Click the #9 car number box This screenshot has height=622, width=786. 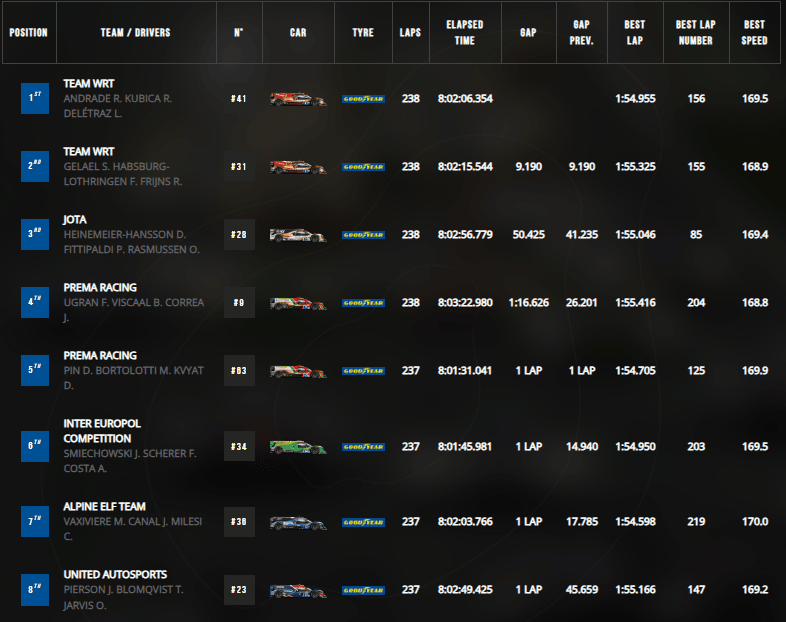(x=239, y=303)
